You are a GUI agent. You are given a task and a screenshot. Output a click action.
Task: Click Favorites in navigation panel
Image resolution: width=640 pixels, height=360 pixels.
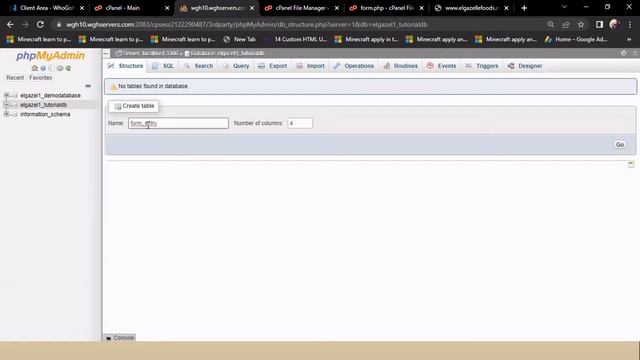click(40, 78)
